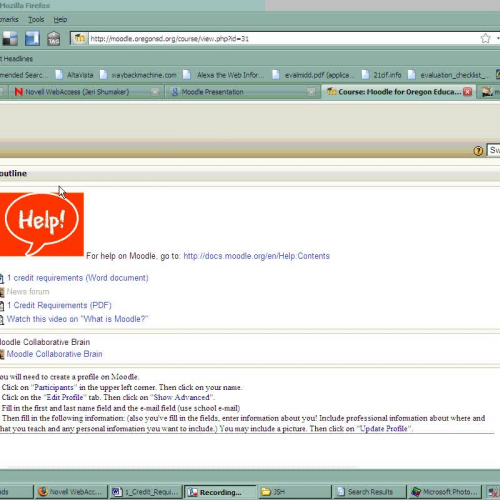Viewport: 500px width, 500px height.
Task: Click the Edit Profile link in instructions
Action: pos(65,397)
